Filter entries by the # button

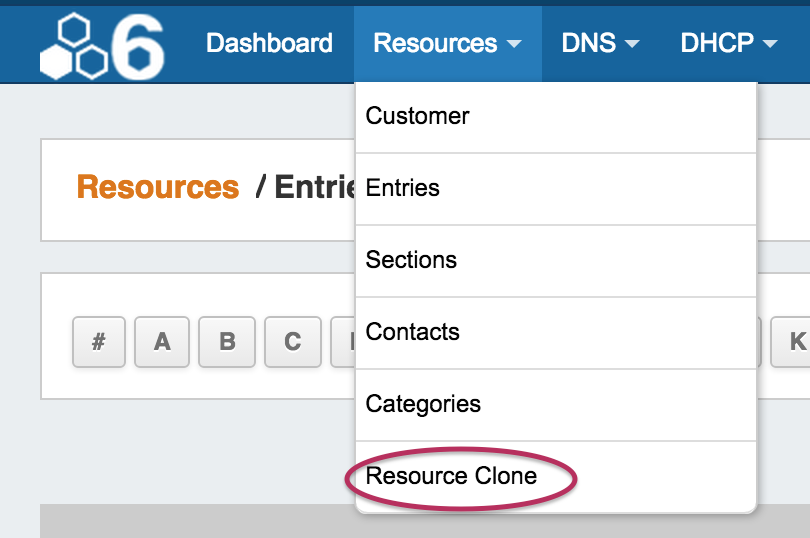click(99, 342)
